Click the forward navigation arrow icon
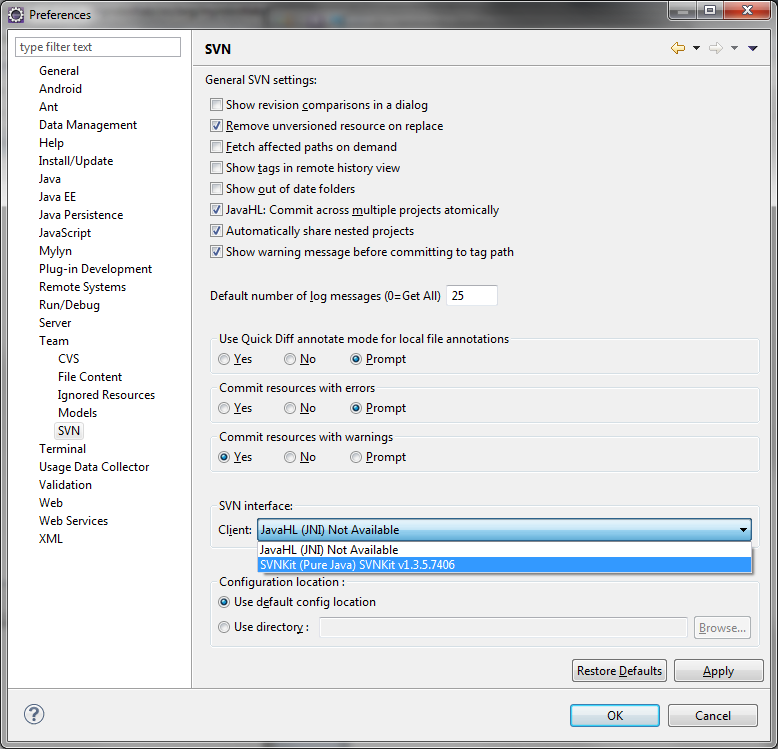778x749 pixels. pos(715,48)
